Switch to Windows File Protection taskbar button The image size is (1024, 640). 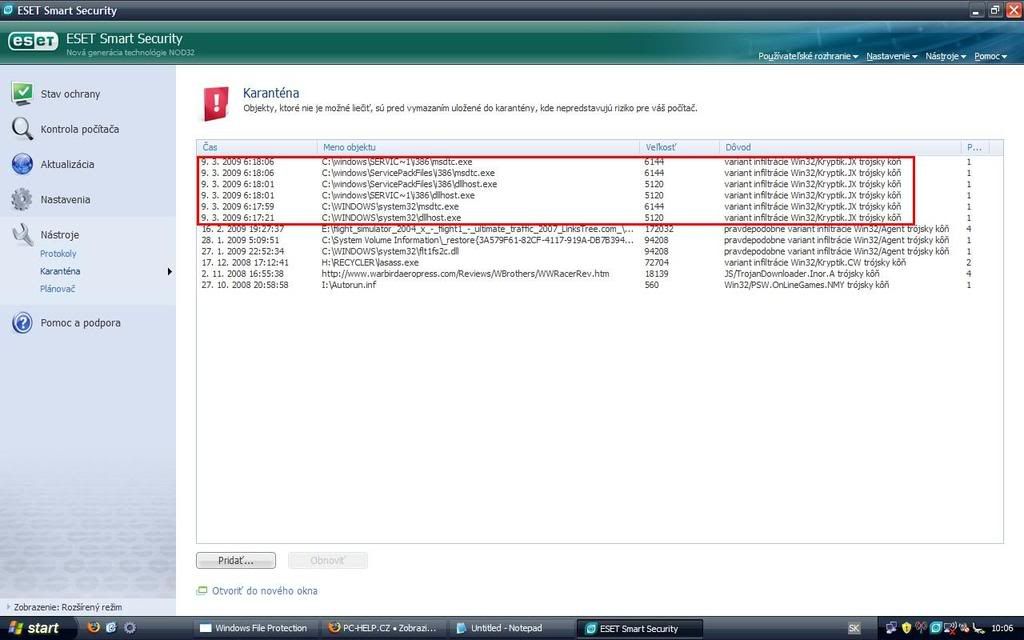click(x=253, y=628)
